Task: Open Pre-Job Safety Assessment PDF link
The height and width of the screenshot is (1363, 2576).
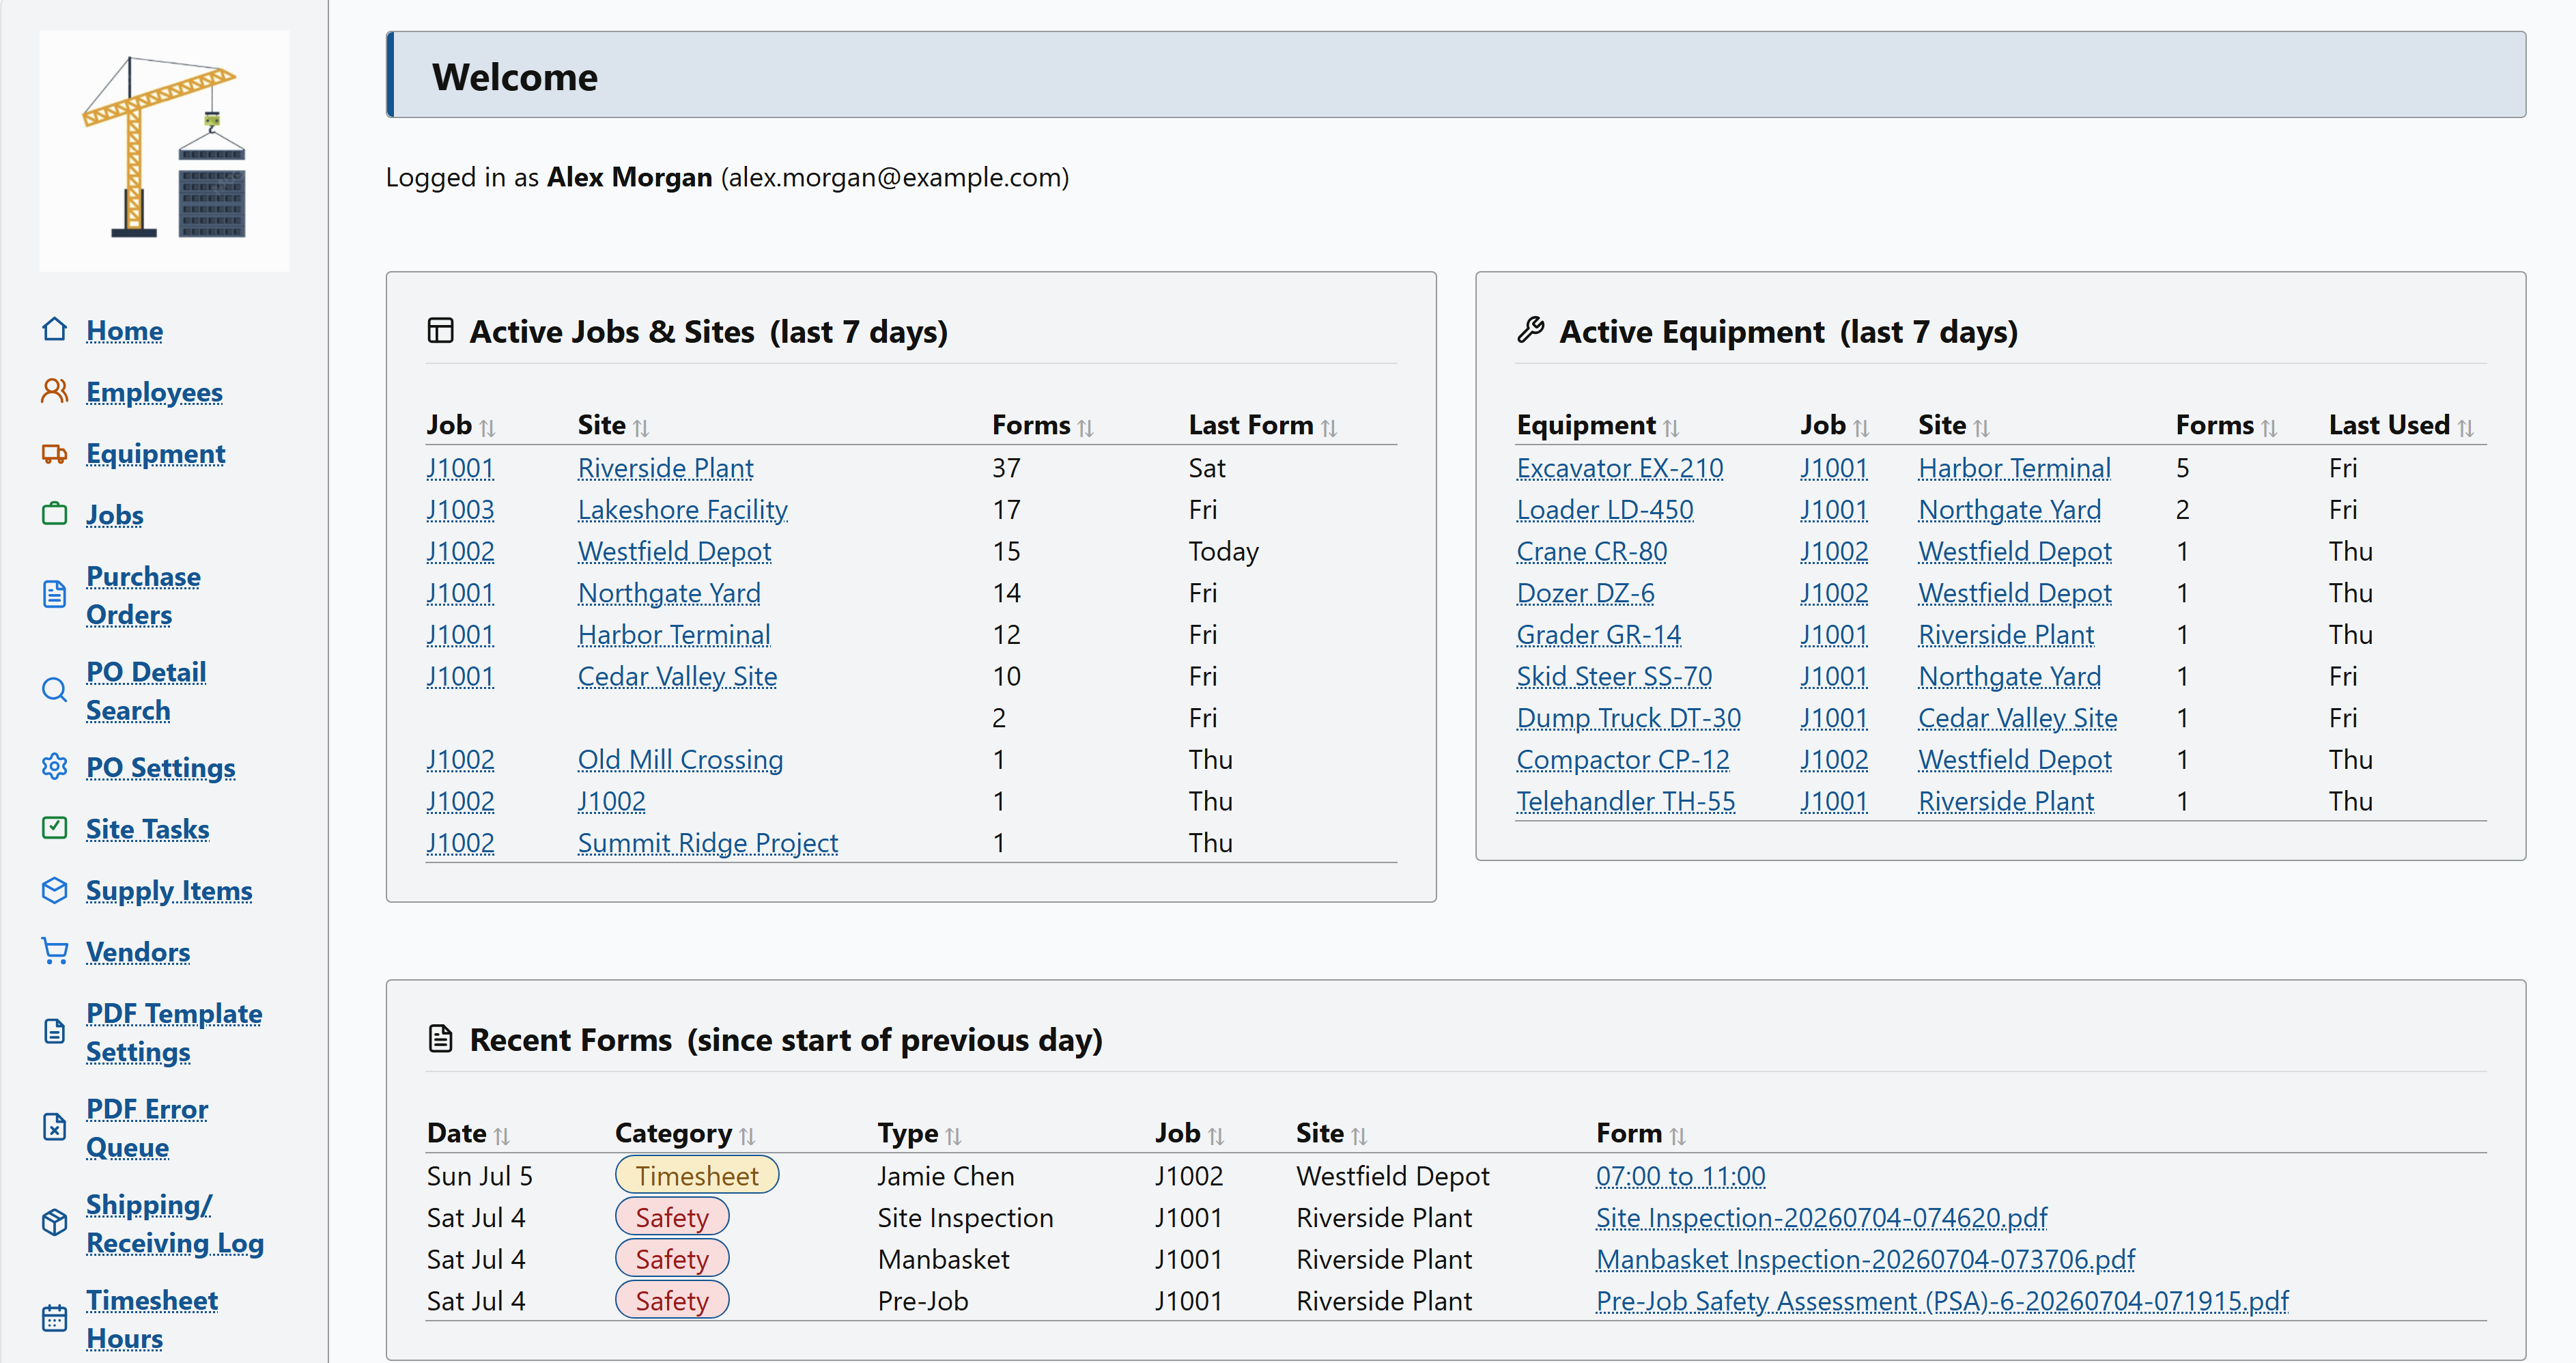Action: click(1943, 1301)
